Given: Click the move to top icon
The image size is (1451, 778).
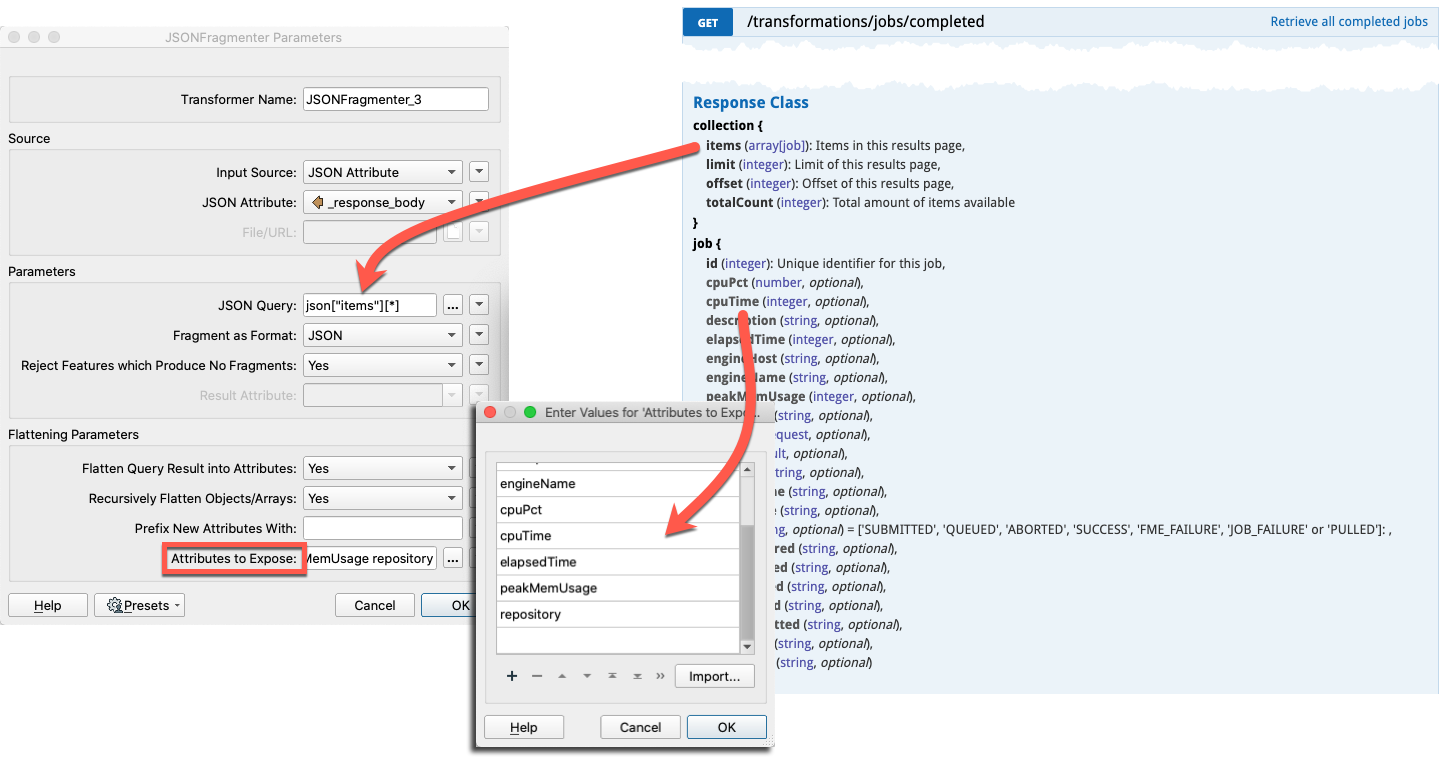Looking at the screenshot, I should (x=612, y=676).
